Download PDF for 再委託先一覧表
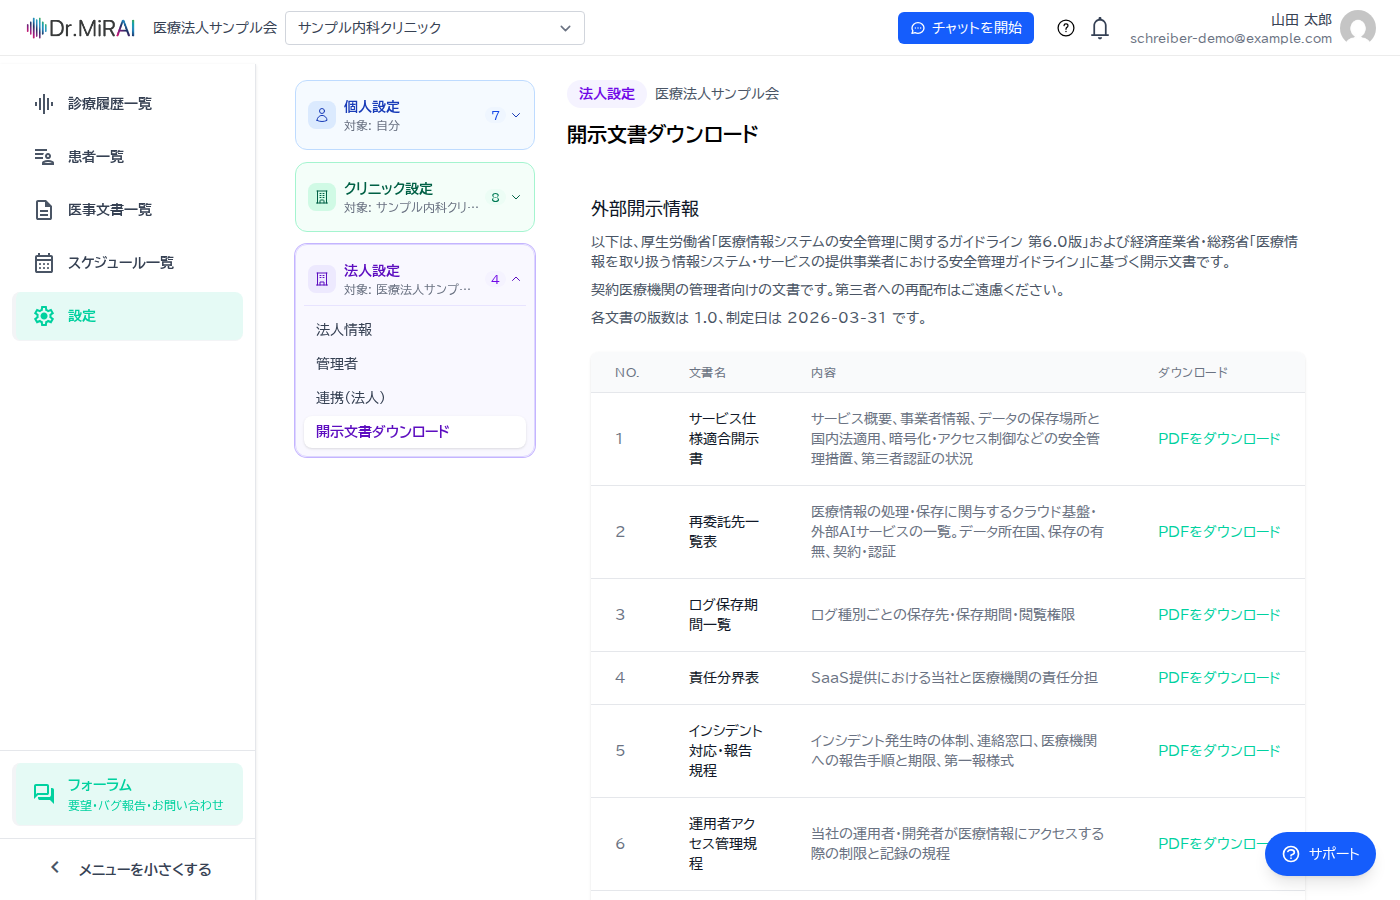 (x=1219, y=532)
